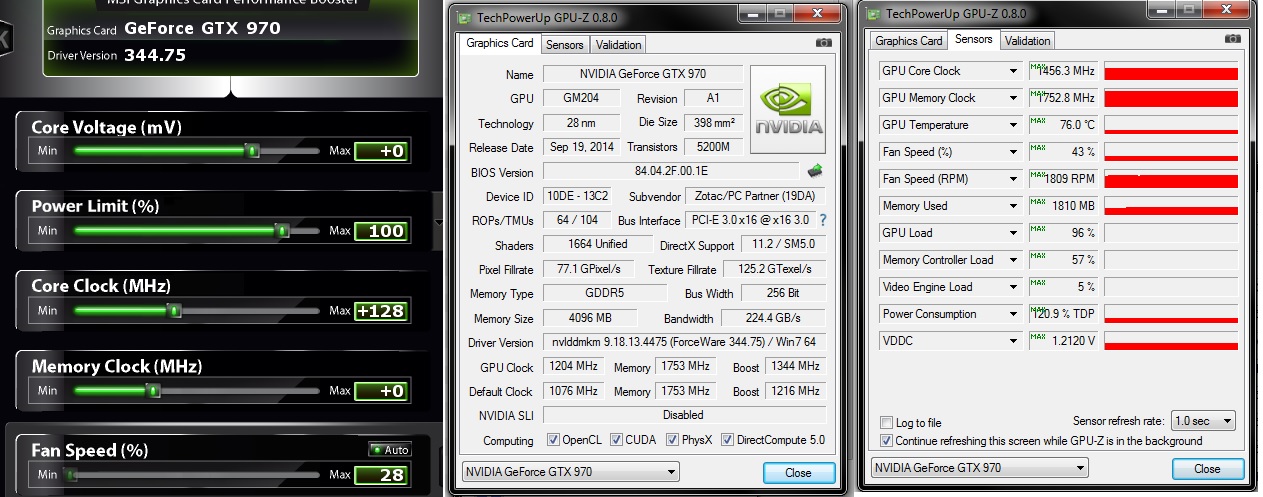This screenshot has width=1263, height=497.
Task: Click Fan Speed 28 value field
Action: tap(381, 475)
